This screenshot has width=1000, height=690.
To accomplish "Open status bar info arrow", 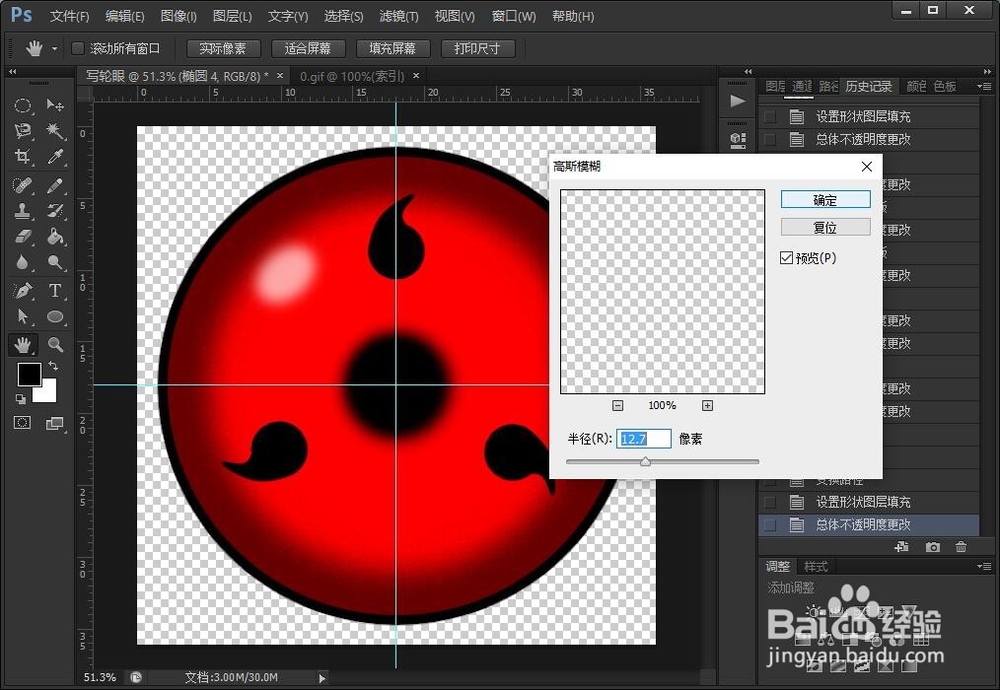I will pos(322,678).
